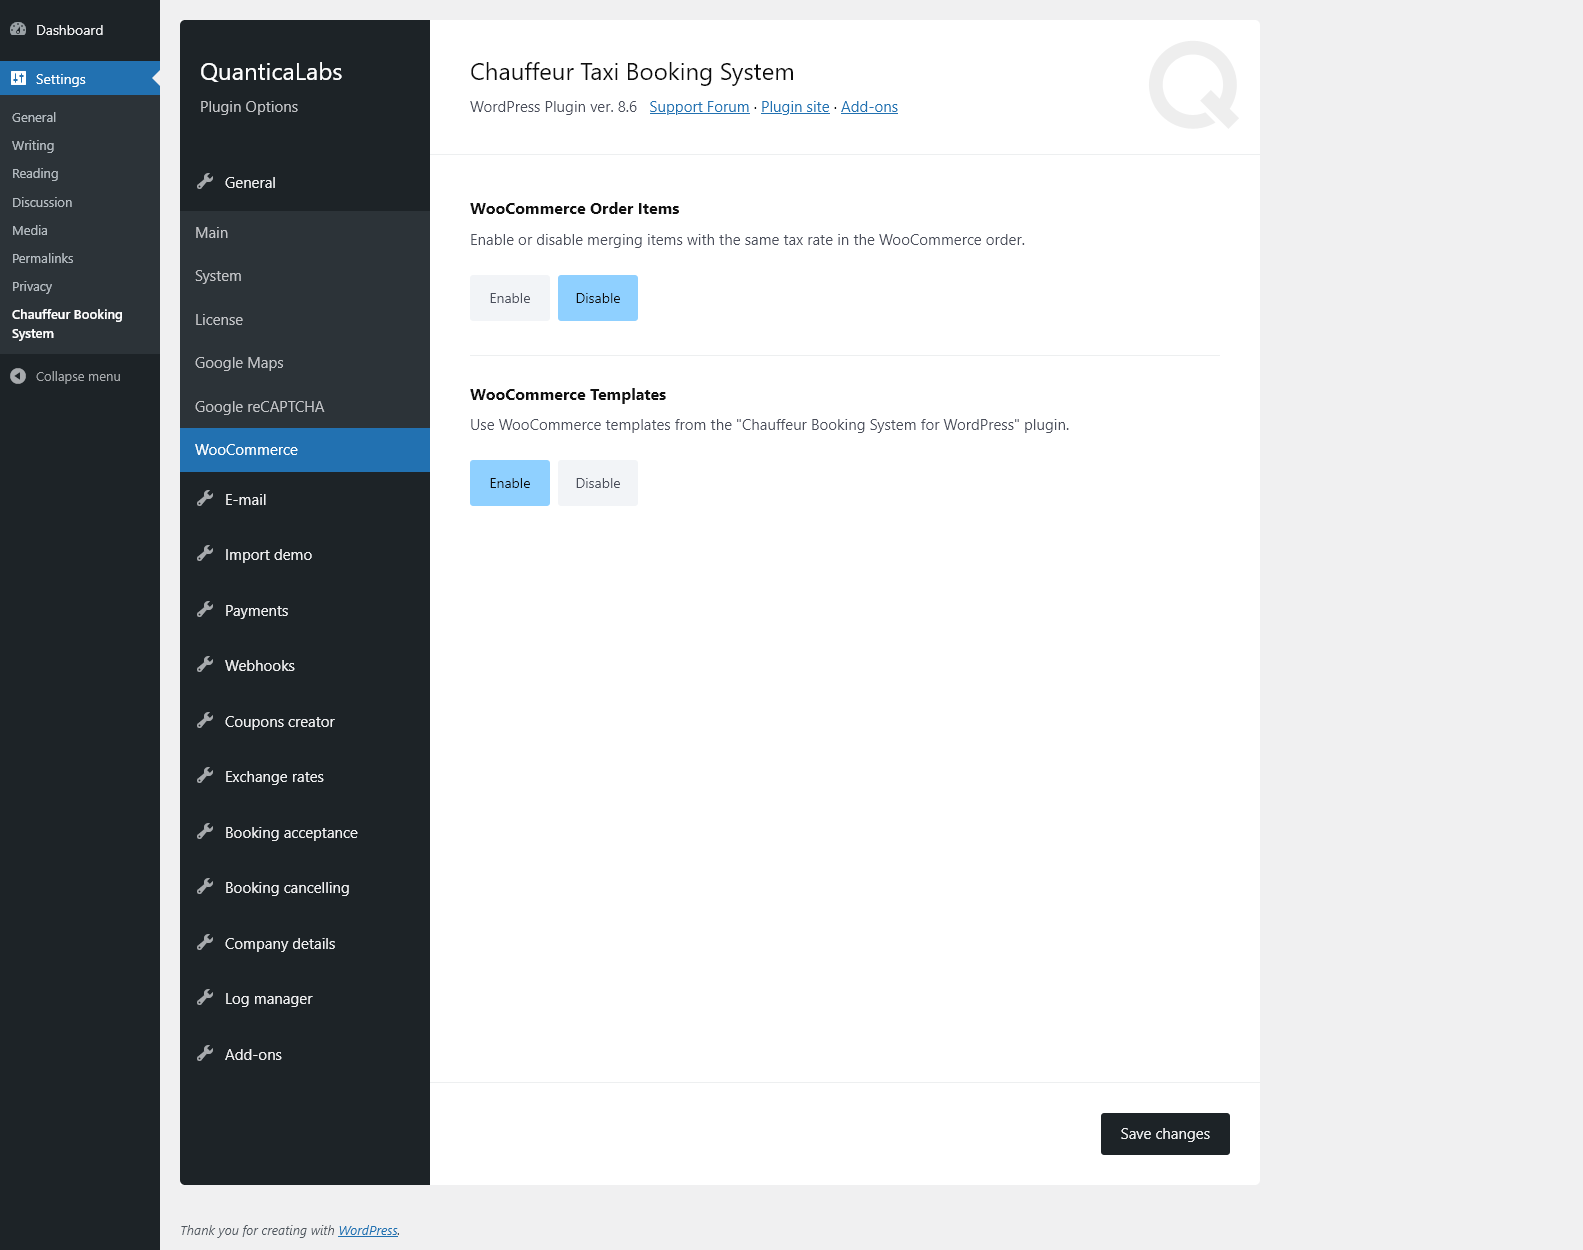Screen dimensions: 1583x1250
Task: Expand the Booking acceptance section
Action: [x=305, y=833]
